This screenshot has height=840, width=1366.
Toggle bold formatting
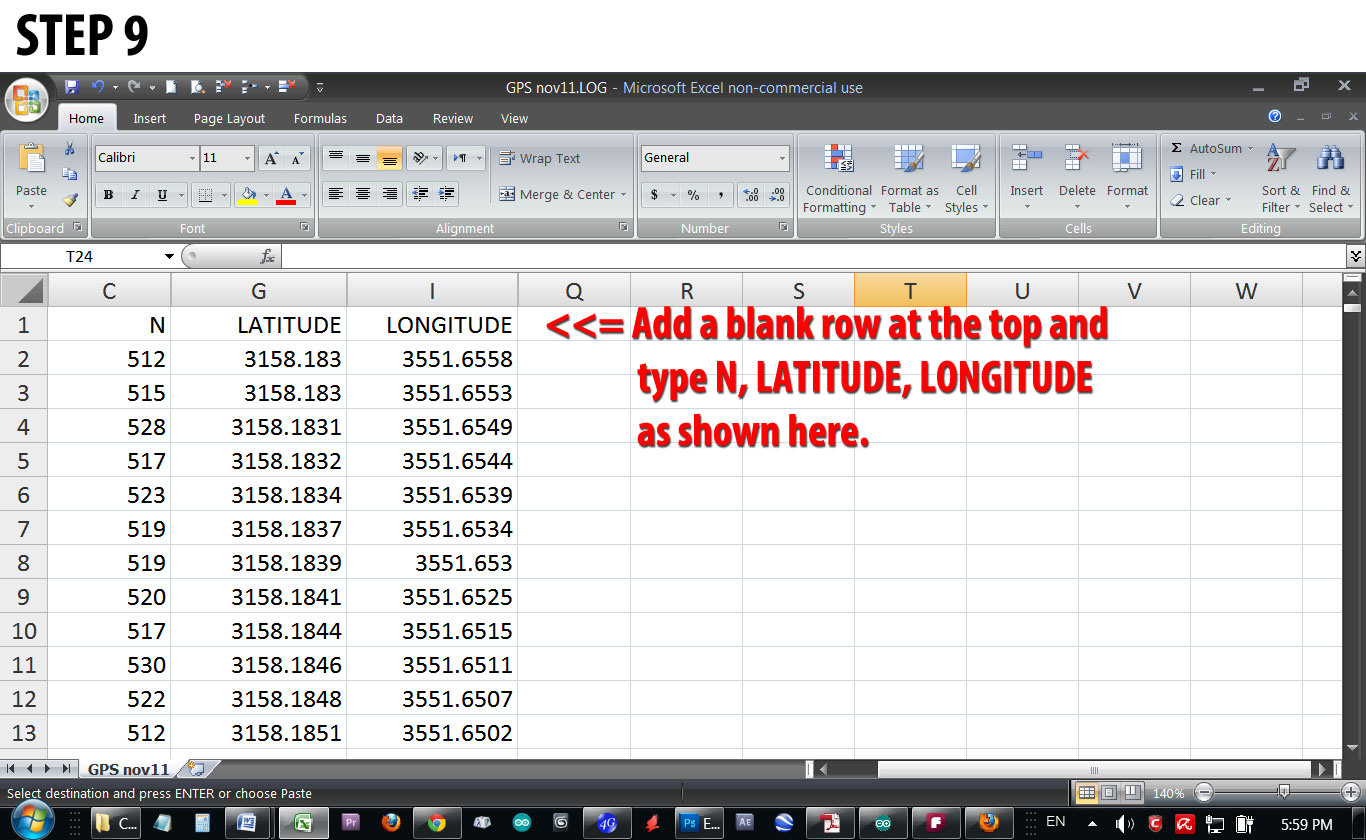click(107, 194)
